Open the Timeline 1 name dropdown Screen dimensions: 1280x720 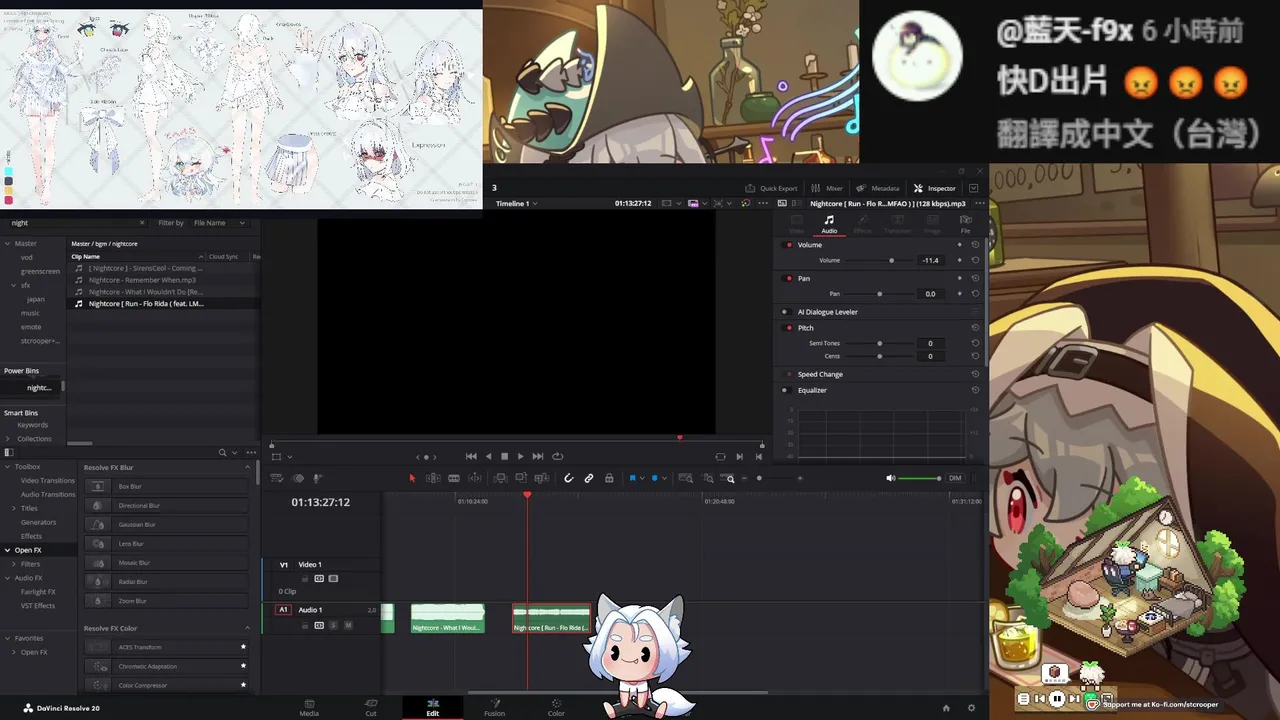click(517, 203)
